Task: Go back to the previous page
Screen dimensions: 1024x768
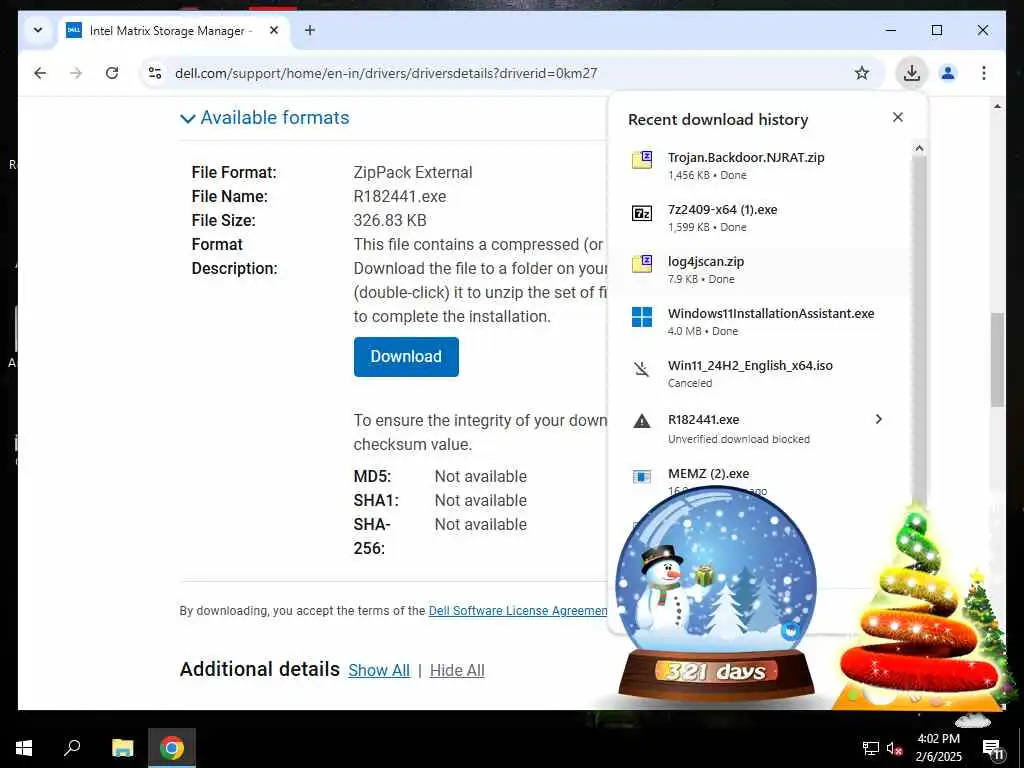Action: (x=40, y=73)
